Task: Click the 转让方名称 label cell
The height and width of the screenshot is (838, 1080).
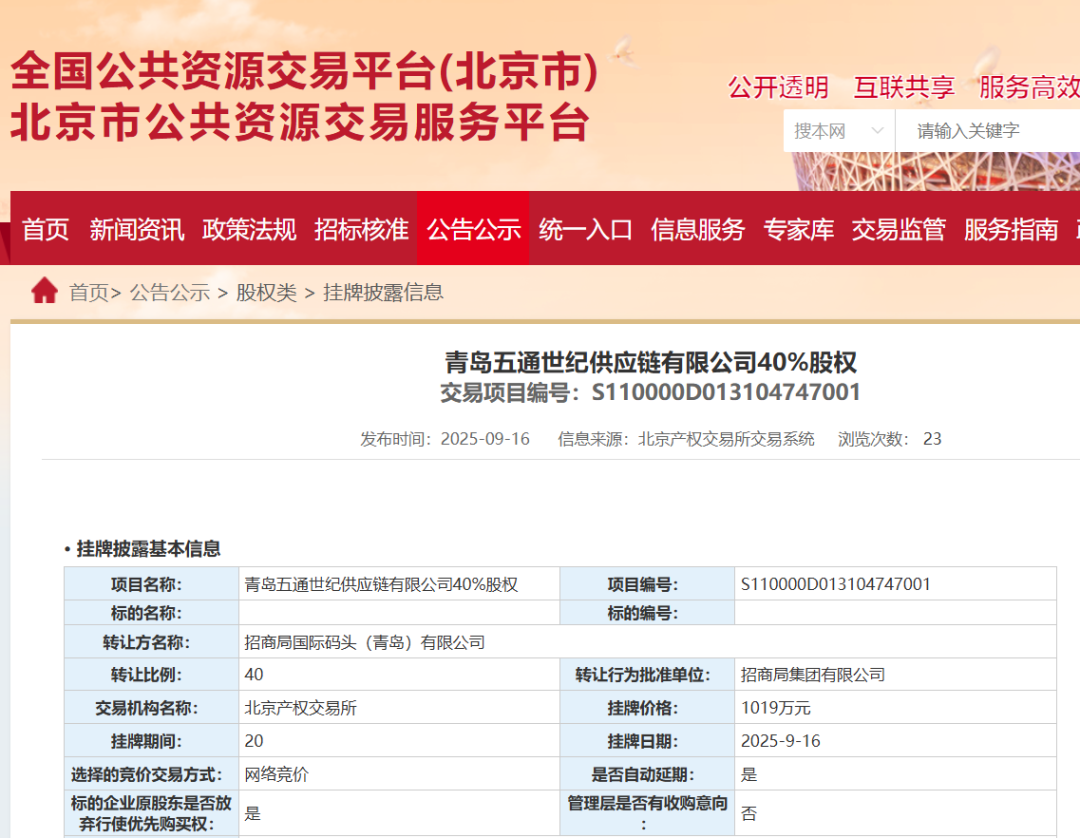Action: [x=152, y=642]
